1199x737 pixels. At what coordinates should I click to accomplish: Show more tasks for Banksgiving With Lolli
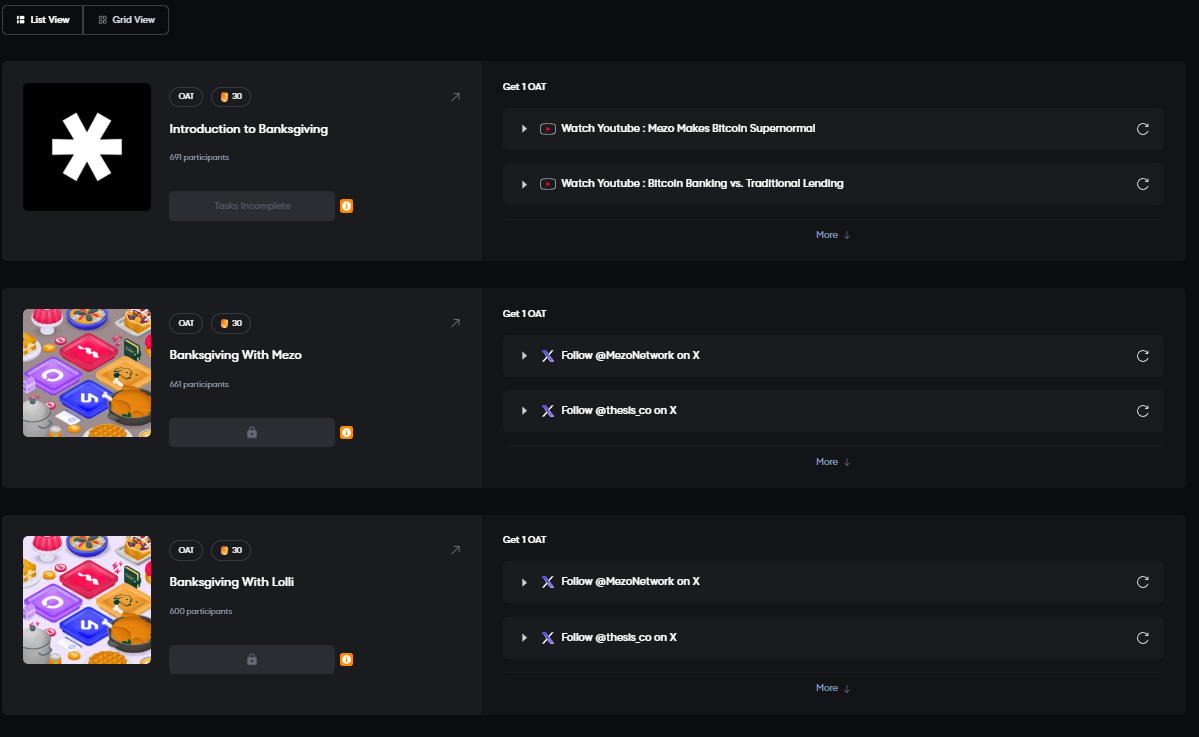[832, 688]
